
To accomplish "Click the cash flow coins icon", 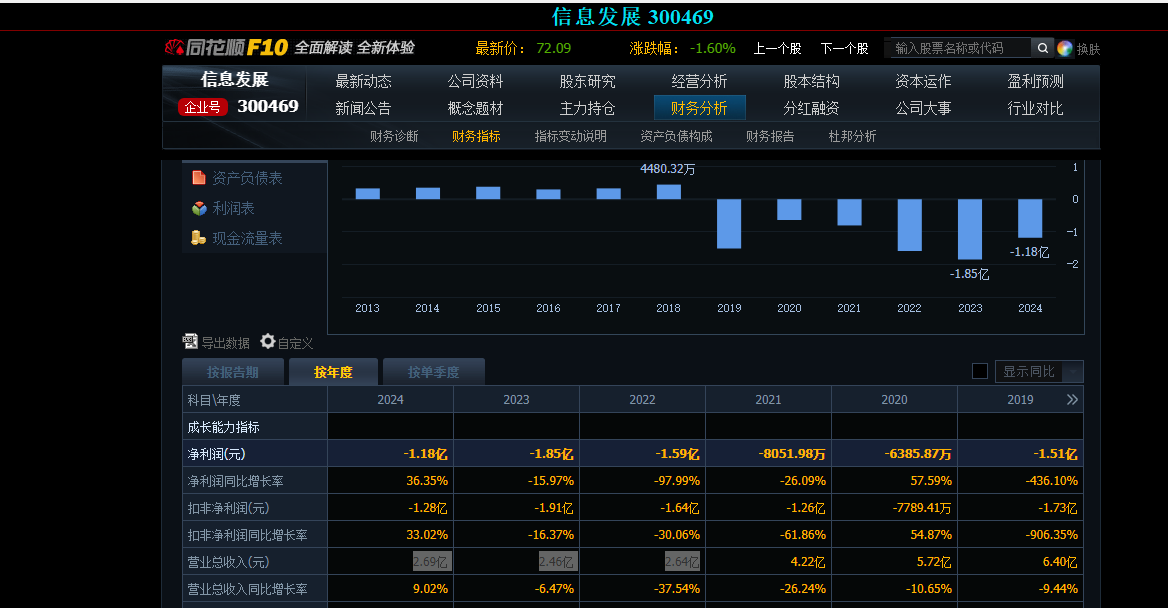I will coord(198,238).
